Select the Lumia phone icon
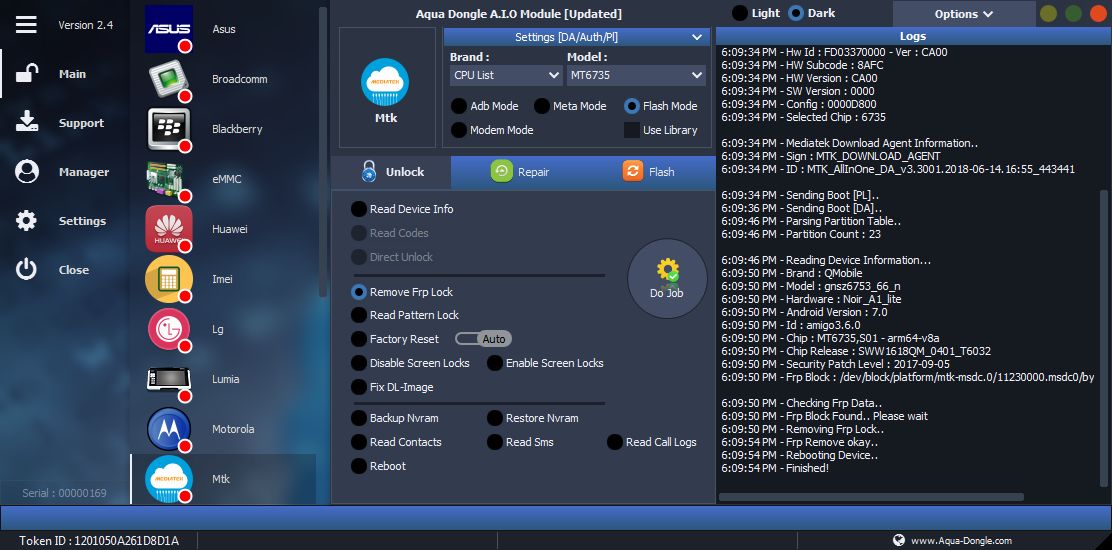This screenshot has height=550, width=1112. click(x=169, y=379)
